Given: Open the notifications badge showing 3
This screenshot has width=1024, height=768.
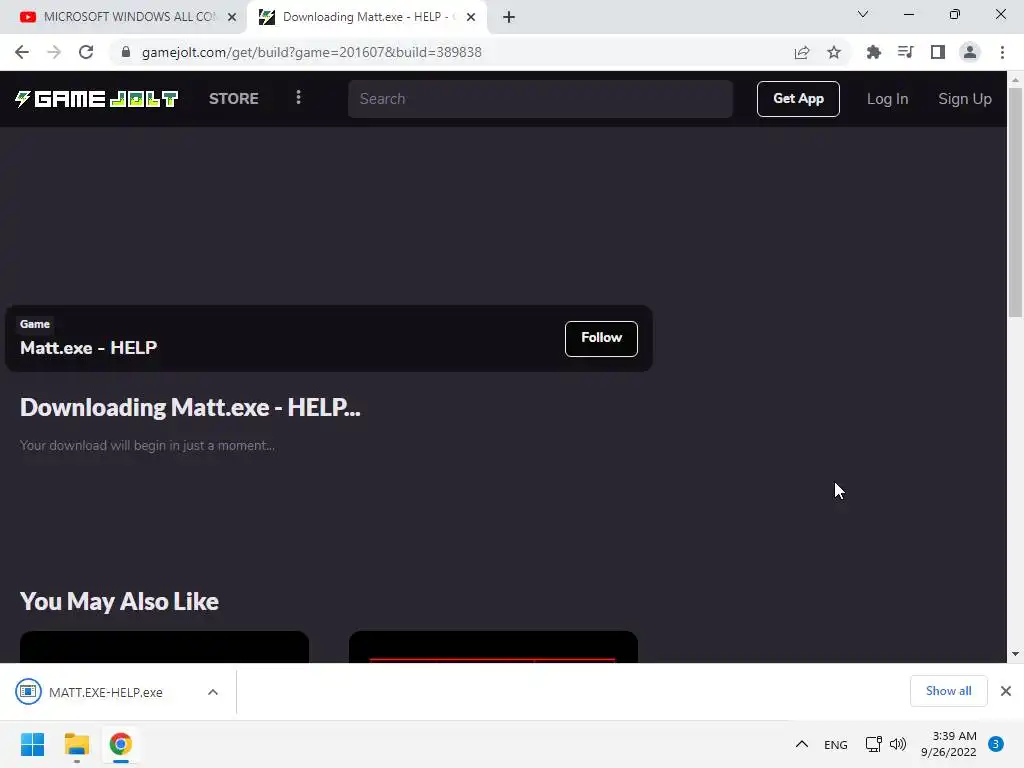Looking at the screenshot, I should pyautogui.click(x=996, y=744).
